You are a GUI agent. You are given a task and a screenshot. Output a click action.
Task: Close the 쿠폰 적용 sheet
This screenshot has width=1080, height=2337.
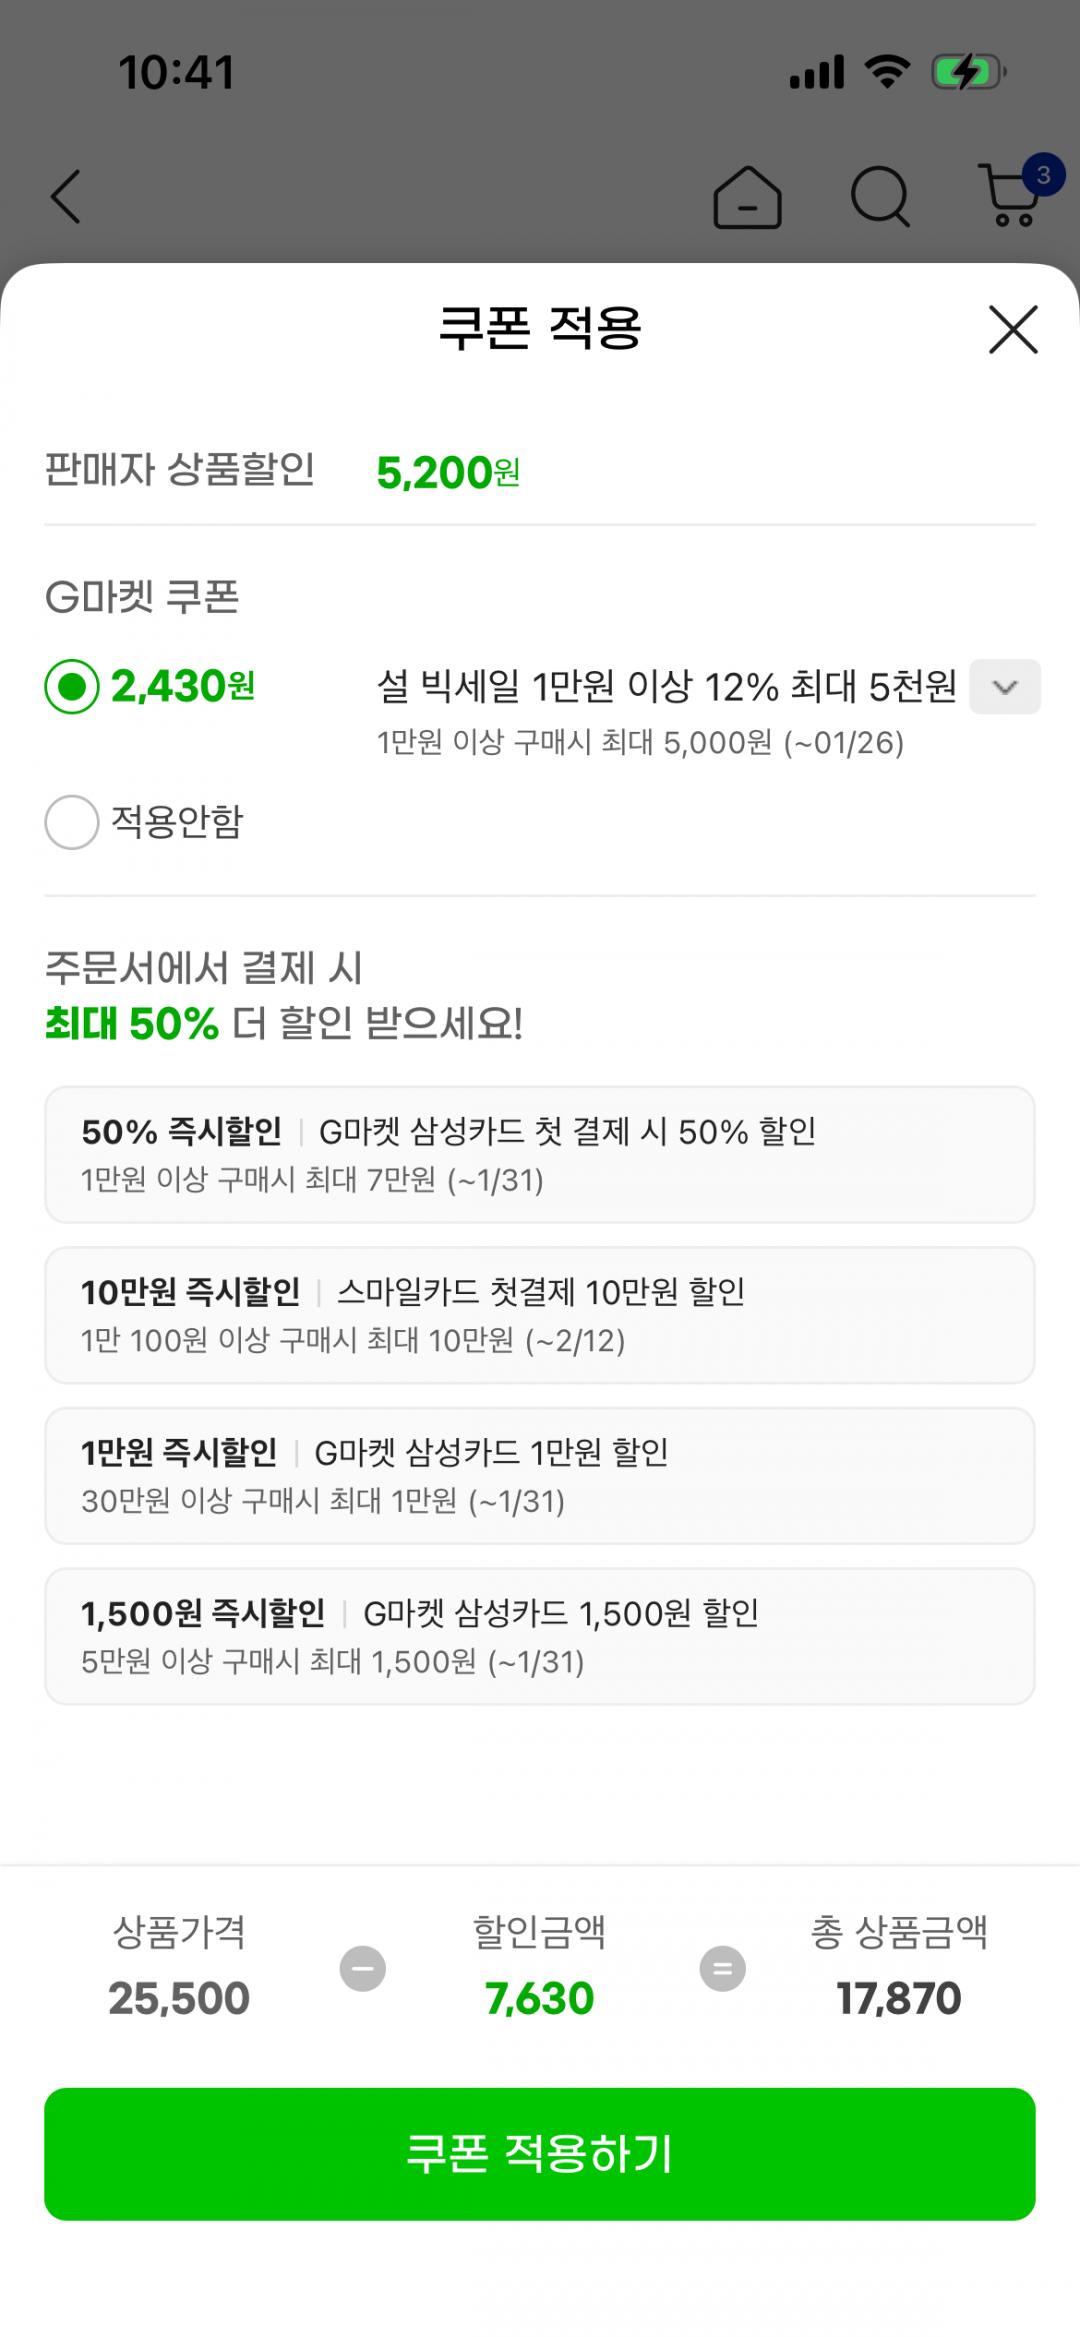tap(1013, 330)
